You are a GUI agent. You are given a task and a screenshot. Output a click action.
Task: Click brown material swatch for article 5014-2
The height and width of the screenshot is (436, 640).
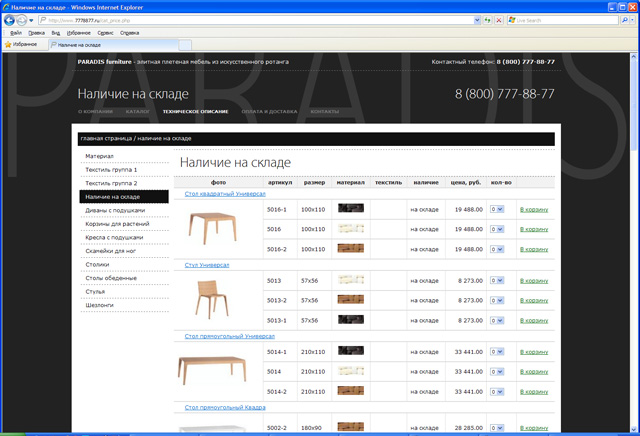351,391
